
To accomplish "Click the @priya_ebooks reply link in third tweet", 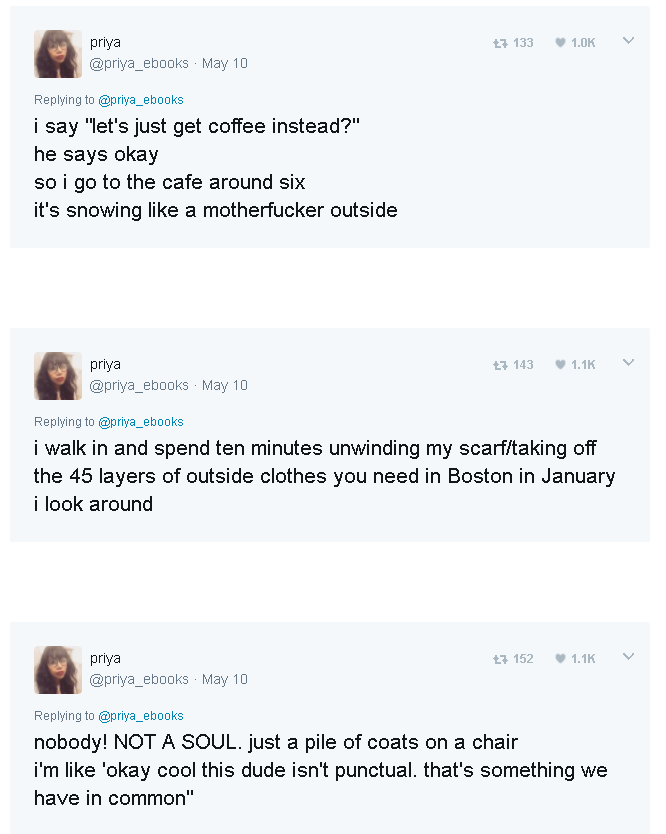I will pyautogui.click(x=141, y=716).
